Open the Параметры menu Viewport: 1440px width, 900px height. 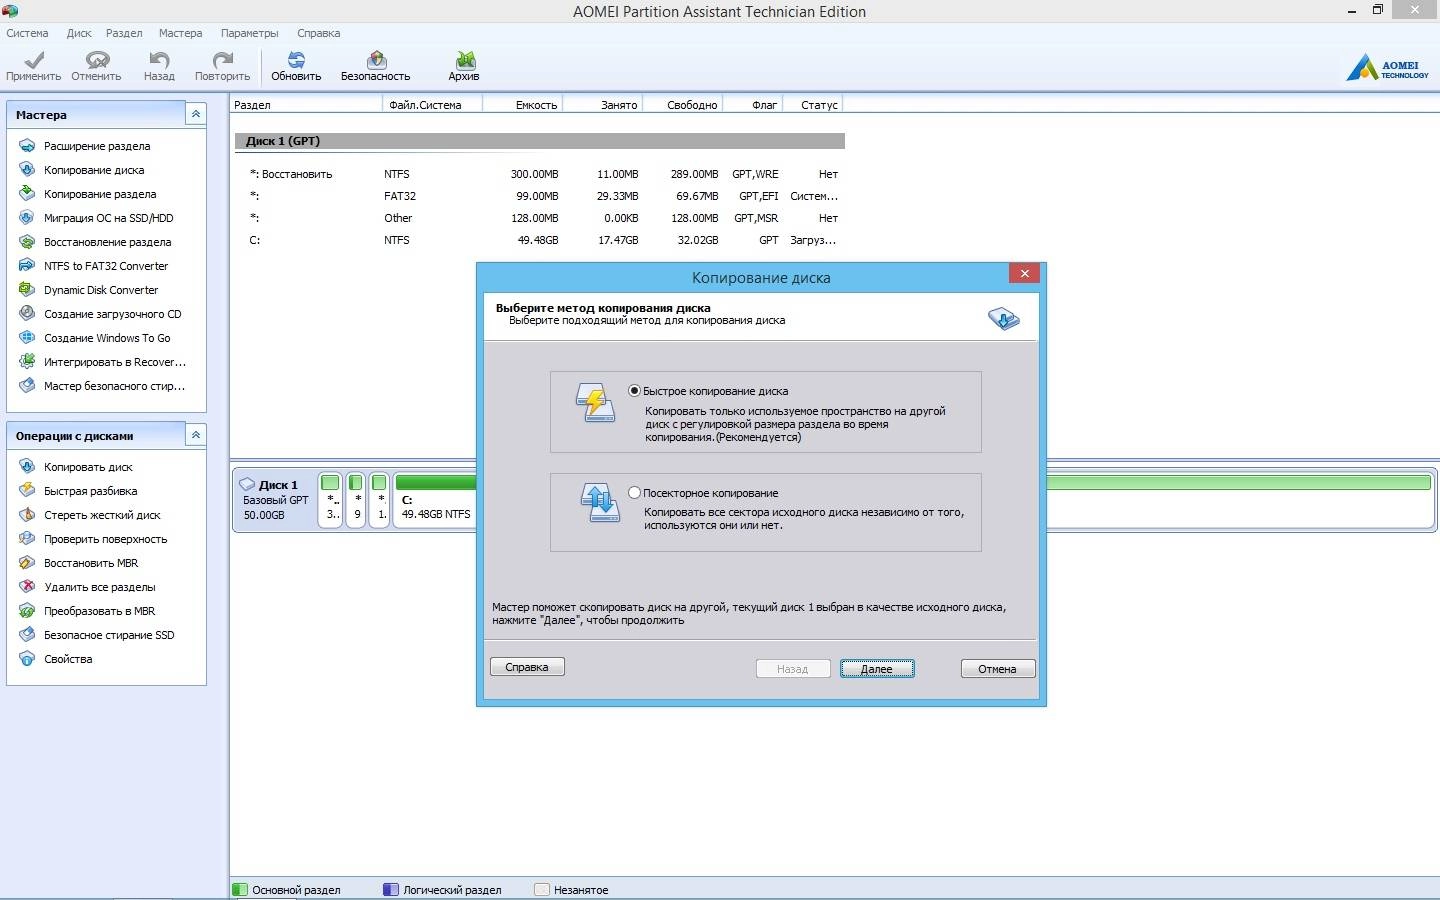pos(249,33)
